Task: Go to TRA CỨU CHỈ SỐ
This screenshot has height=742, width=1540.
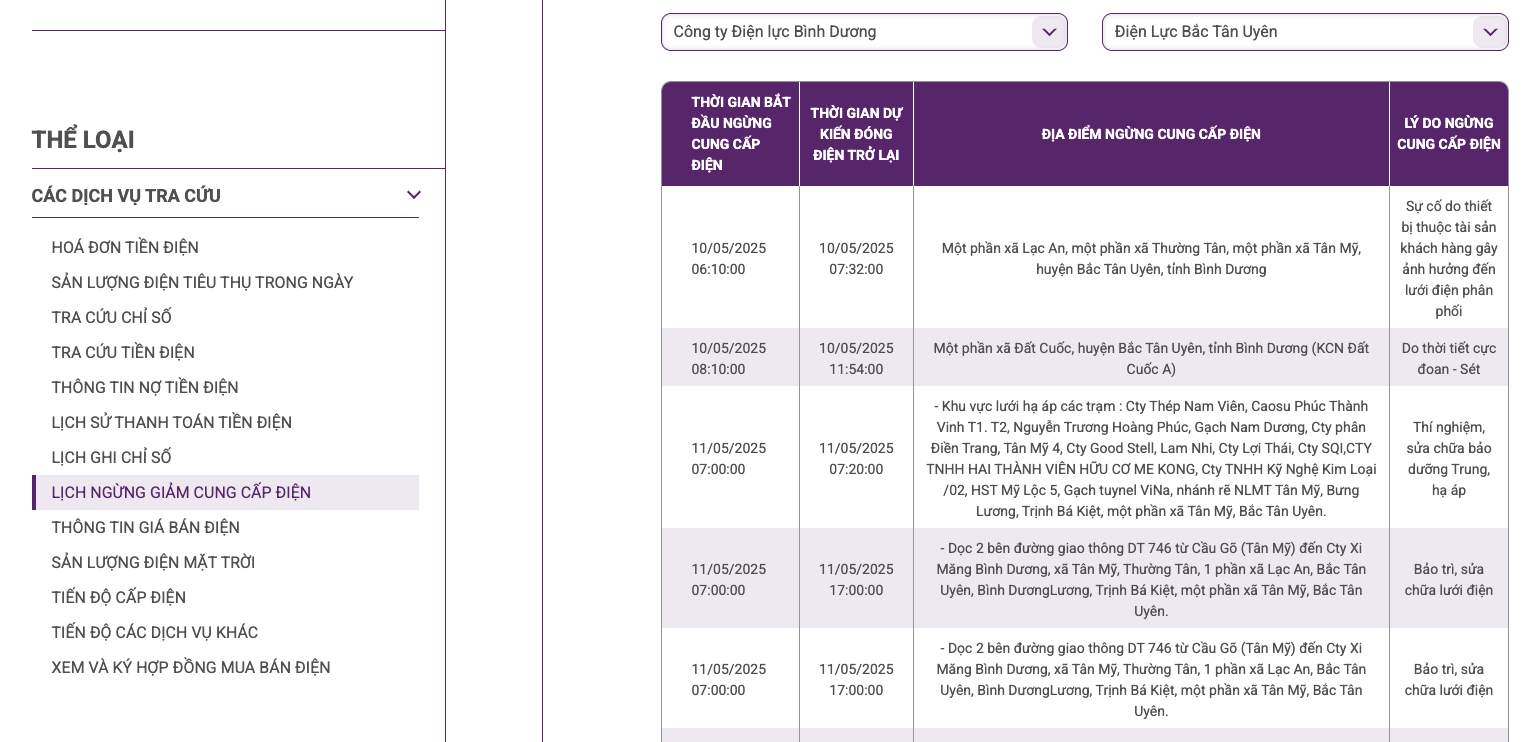Action: point(112,318)
